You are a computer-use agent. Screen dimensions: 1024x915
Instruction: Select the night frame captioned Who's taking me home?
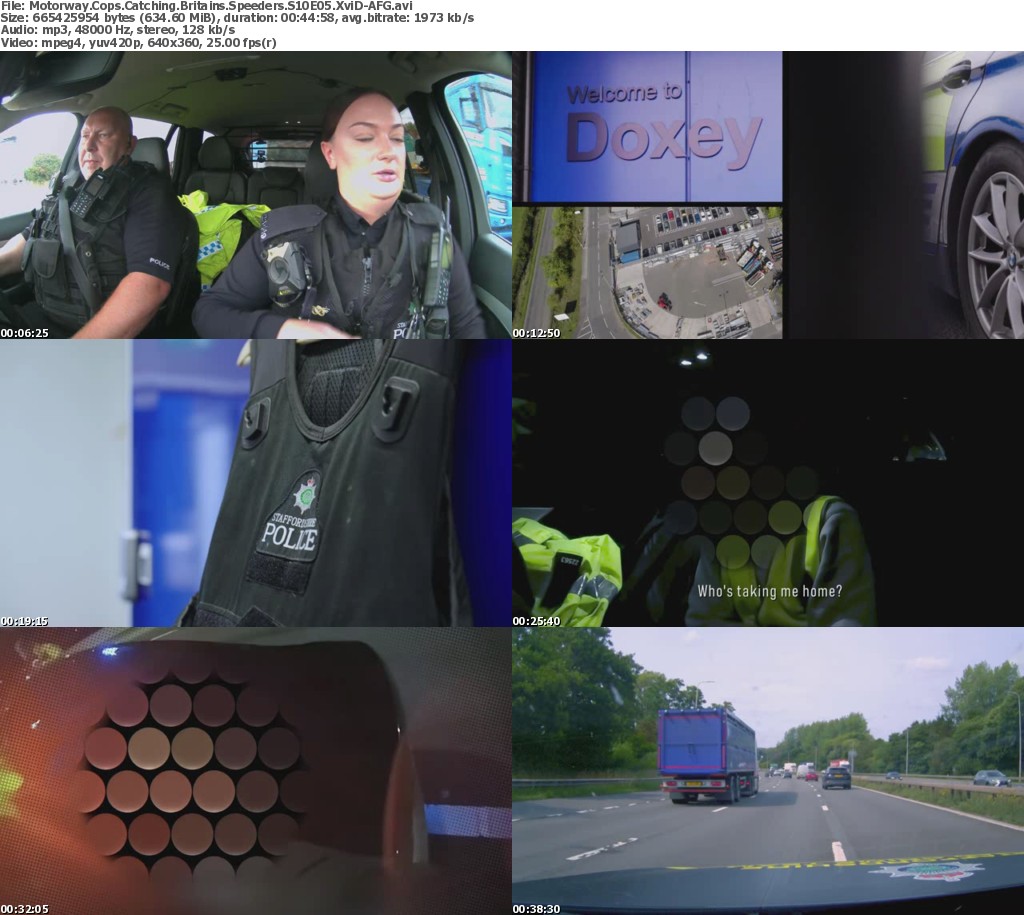point(768,483)
